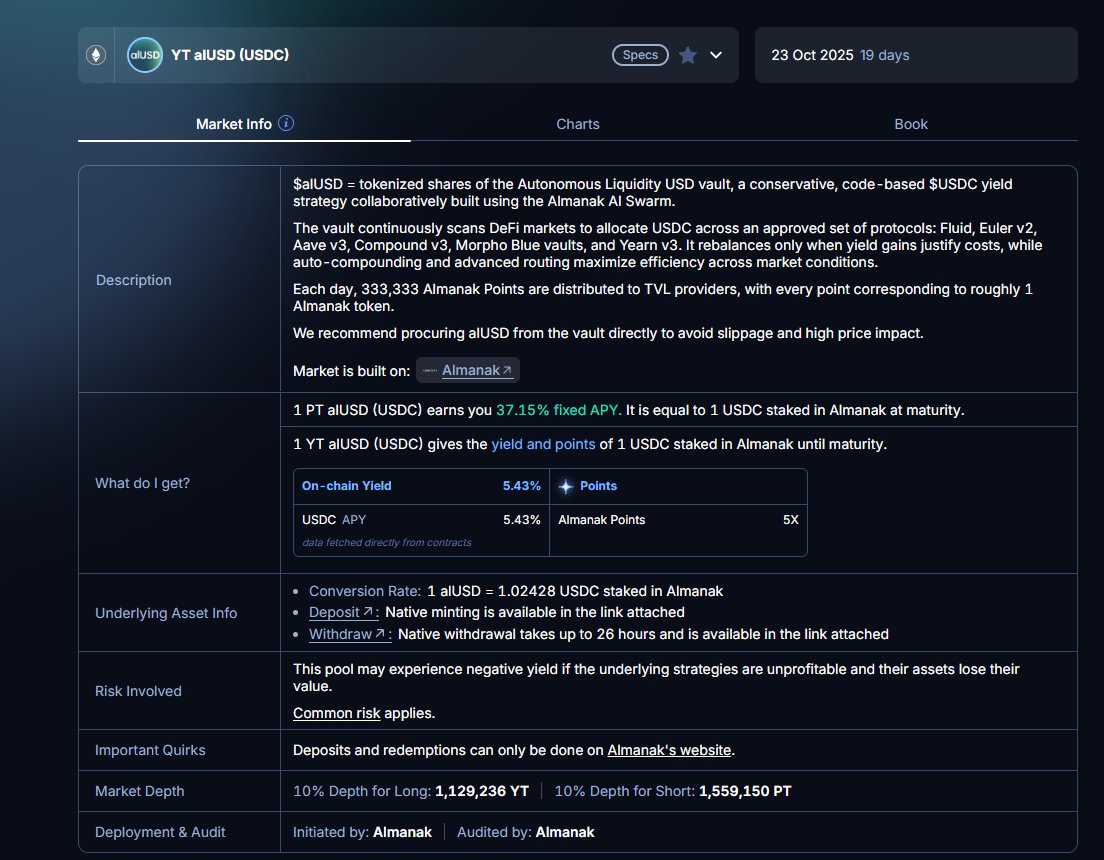The width and height of the screenshot is (1104, 860).
Task: Click the Points sparkle icon
Action: [x=566, y=486]
